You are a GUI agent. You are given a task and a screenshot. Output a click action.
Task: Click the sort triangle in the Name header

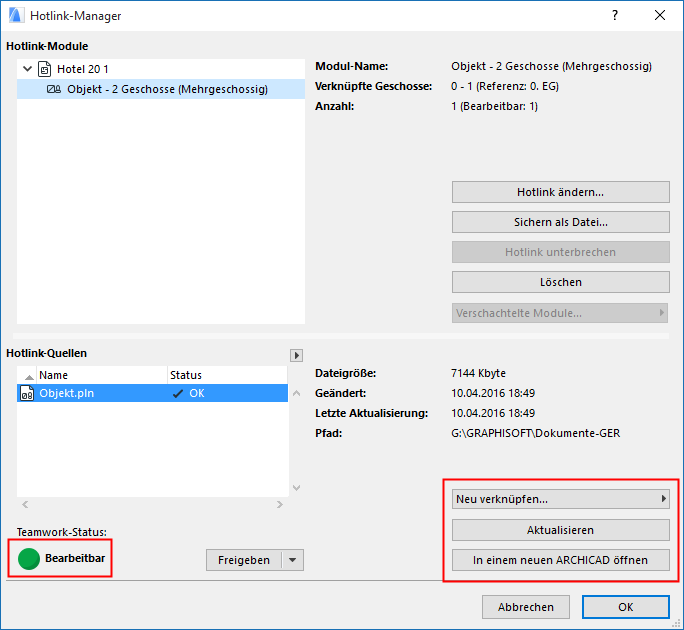(29, 377)
